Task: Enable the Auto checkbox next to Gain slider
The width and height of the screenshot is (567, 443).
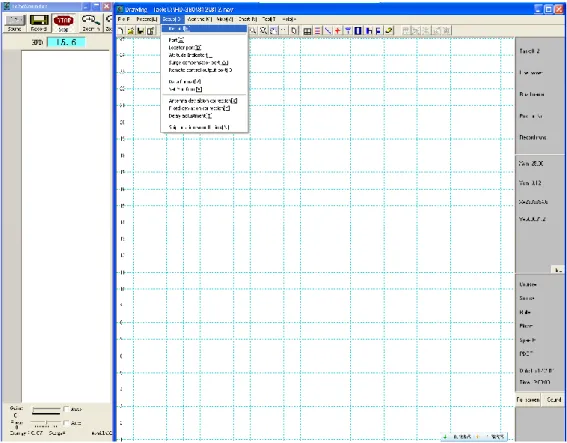Action: tap(66, 409)
